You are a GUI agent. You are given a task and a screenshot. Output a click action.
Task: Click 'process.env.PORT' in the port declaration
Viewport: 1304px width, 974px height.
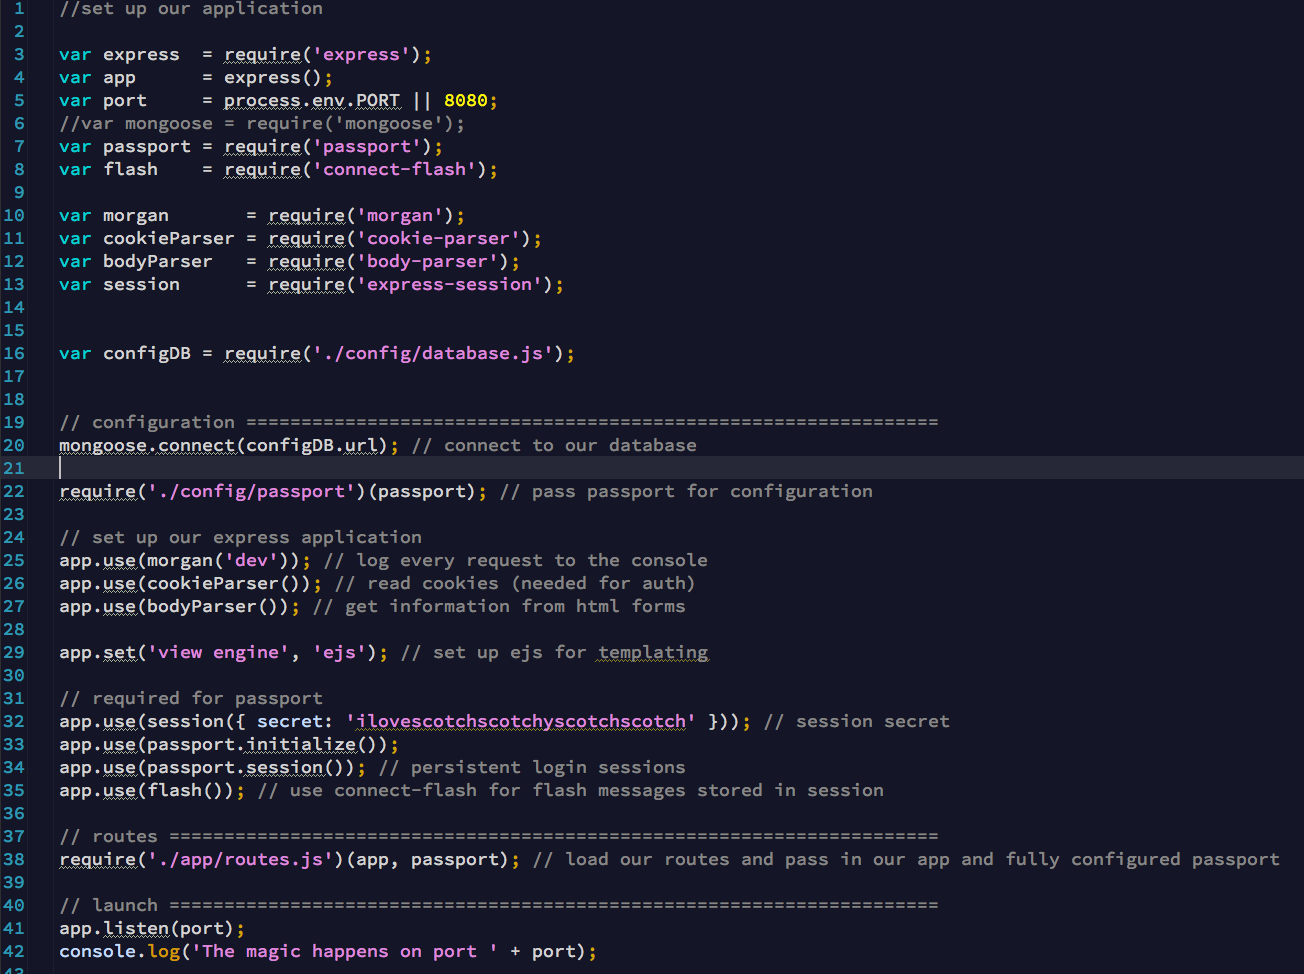[x=312, y=100]
